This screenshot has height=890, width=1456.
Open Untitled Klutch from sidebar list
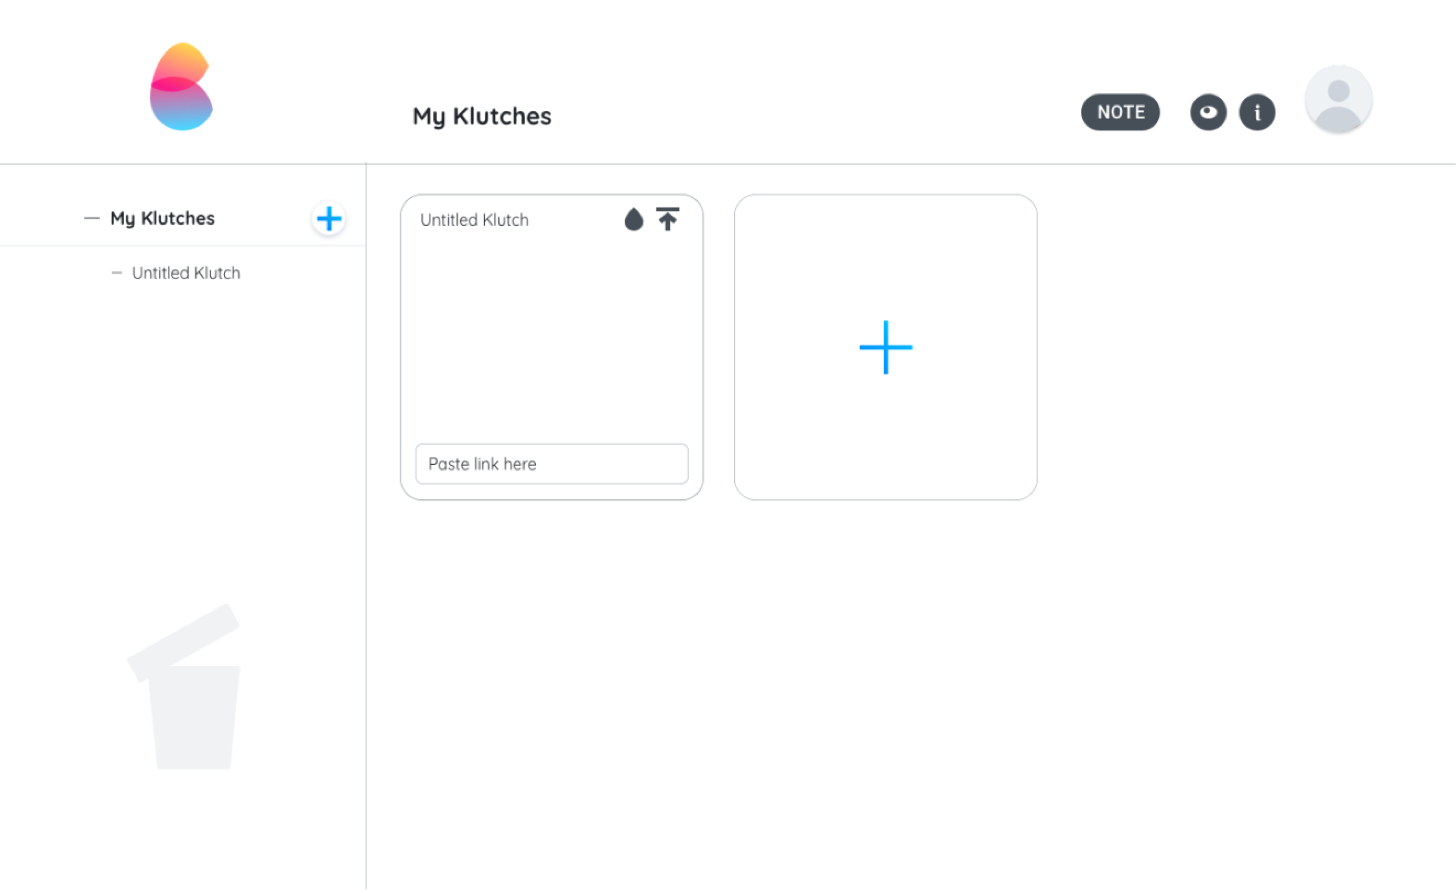(186, 273)
